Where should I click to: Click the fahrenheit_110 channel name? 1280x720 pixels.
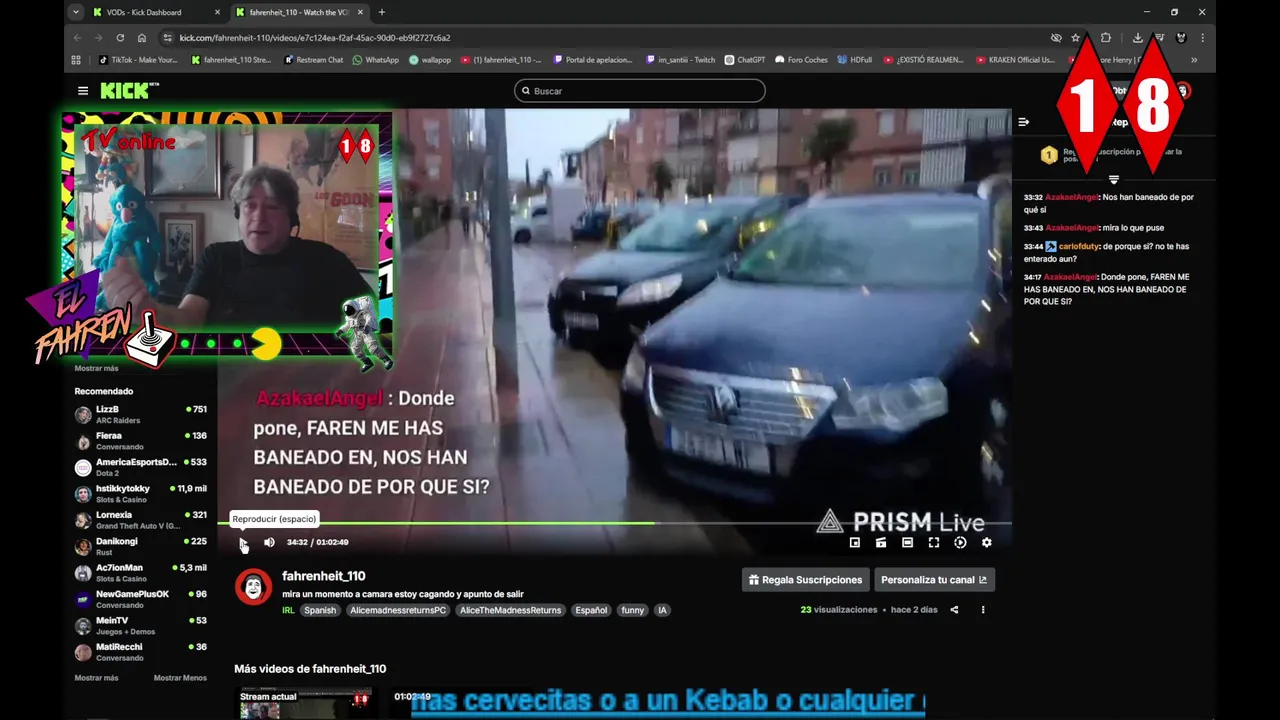(323, 576)
